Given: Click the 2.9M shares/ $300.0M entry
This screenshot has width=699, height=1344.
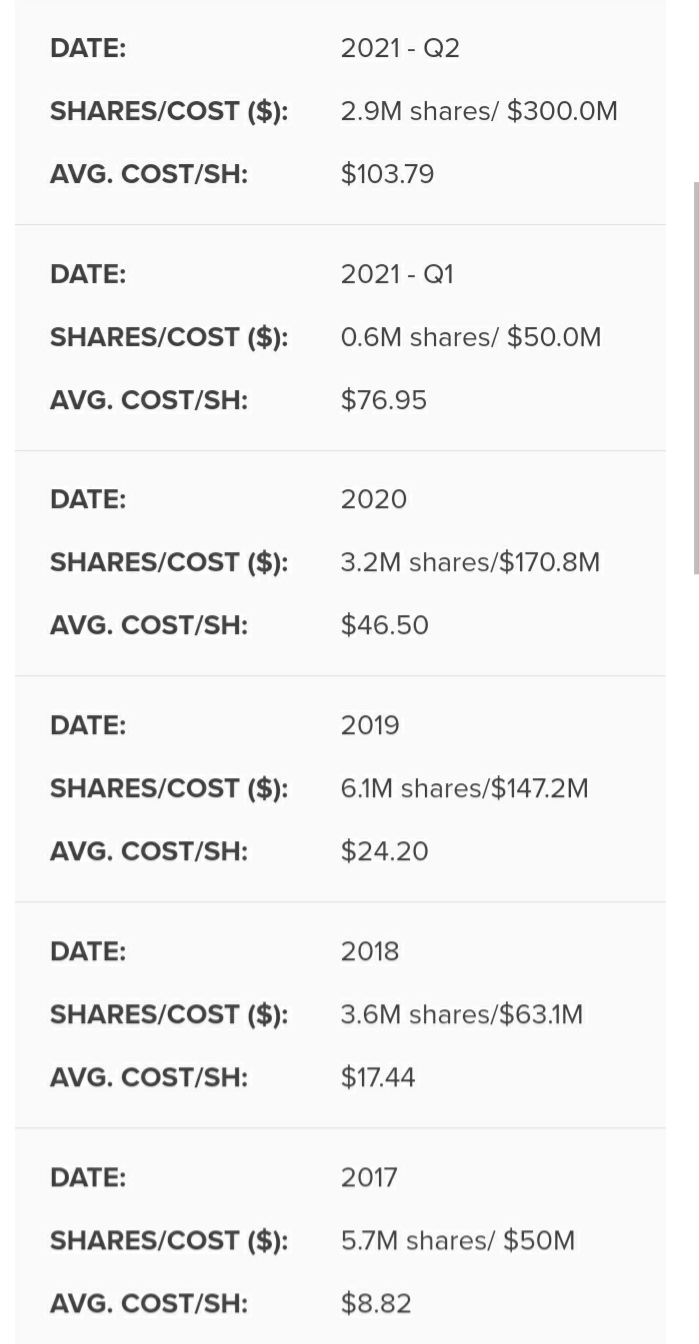Looking at the screenshot, I should click(x=479, y=111).
